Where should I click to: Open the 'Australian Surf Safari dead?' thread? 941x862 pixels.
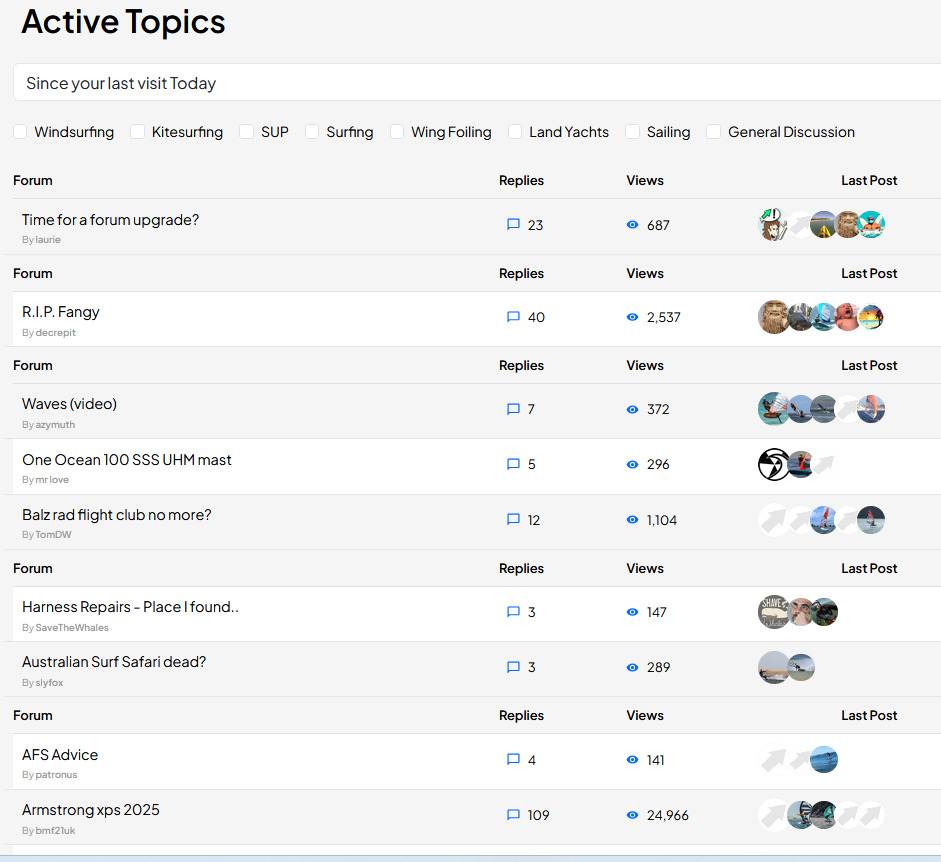click(114, 662)
